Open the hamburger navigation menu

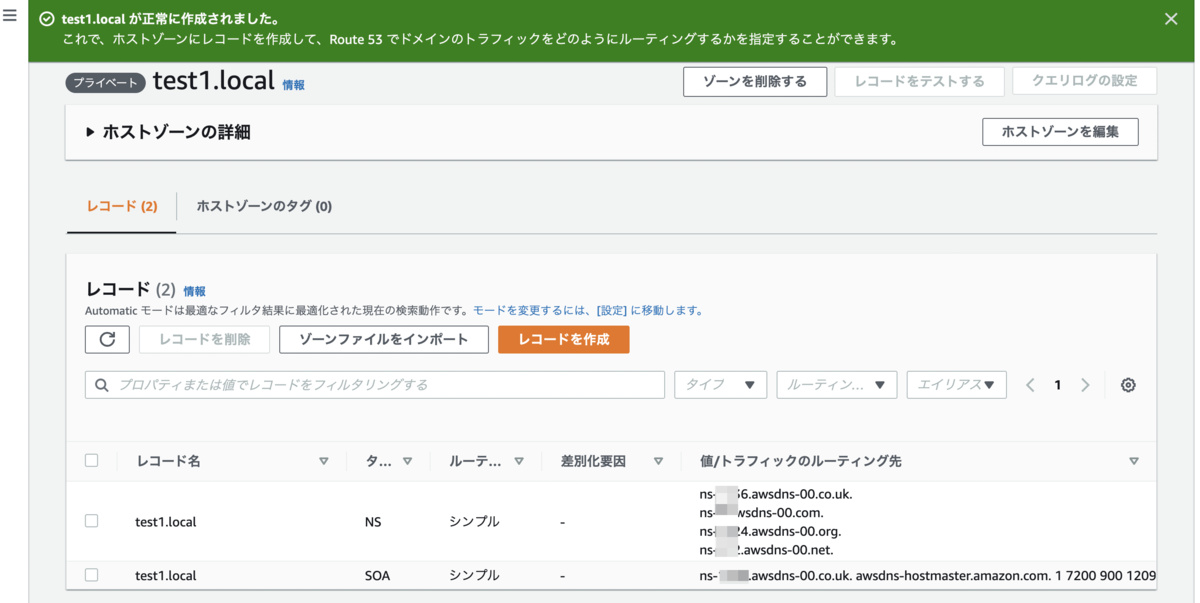click(10, 16)
